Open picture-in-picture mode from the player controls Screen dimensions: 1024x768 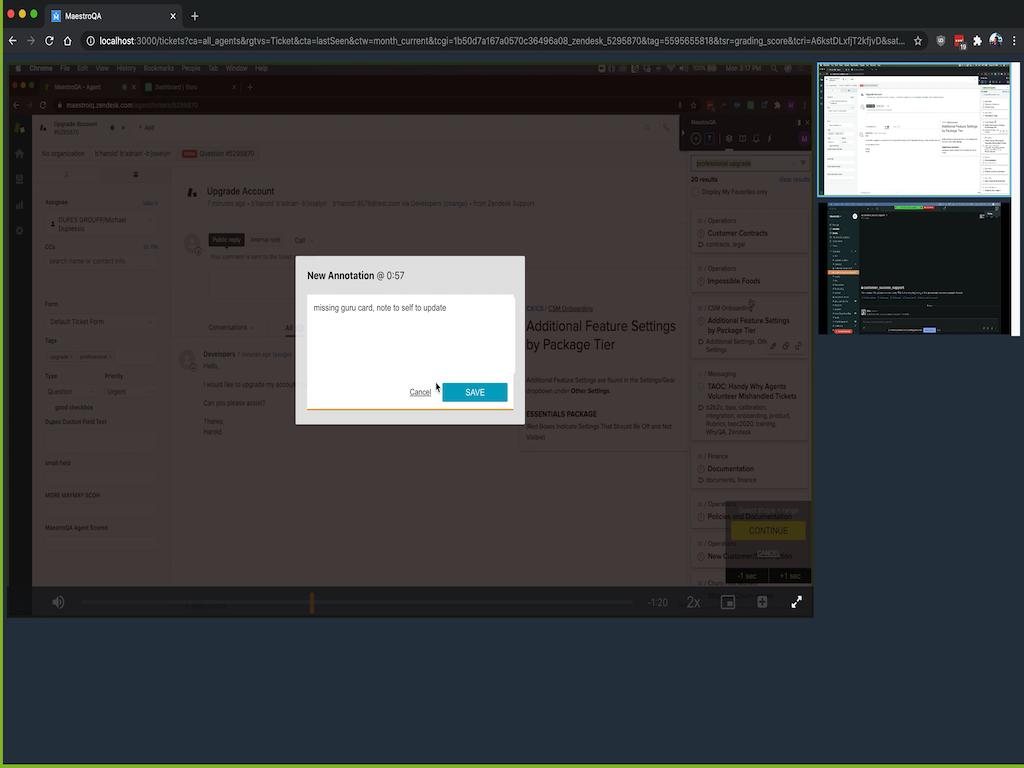tap(727, 602)
